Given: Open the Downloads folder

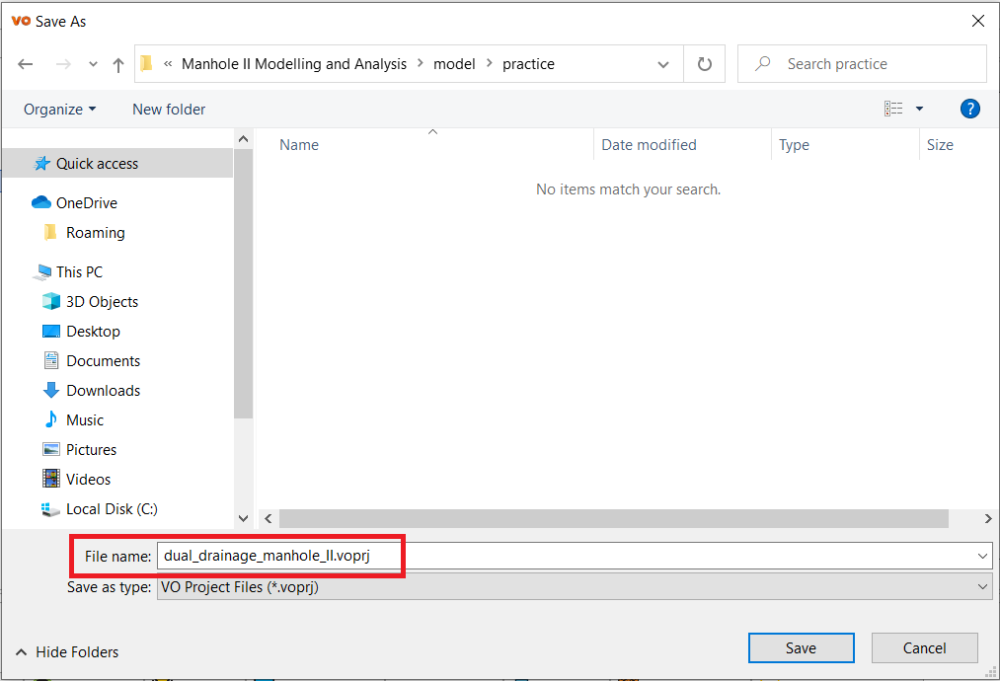Looking at the screenshot, I should pos(103,390).
